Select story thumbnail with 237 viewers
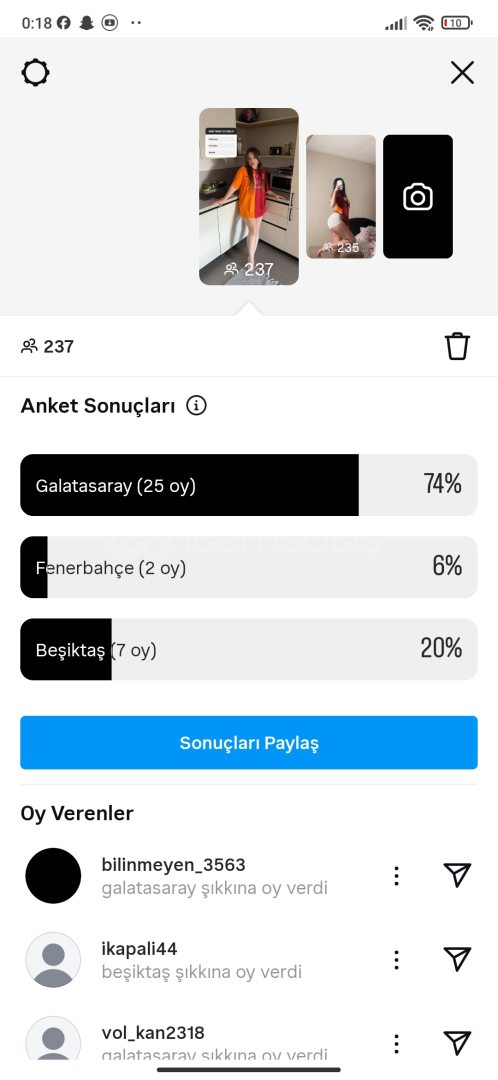This screenshot has height=1080, width=498. click(249, 196)
